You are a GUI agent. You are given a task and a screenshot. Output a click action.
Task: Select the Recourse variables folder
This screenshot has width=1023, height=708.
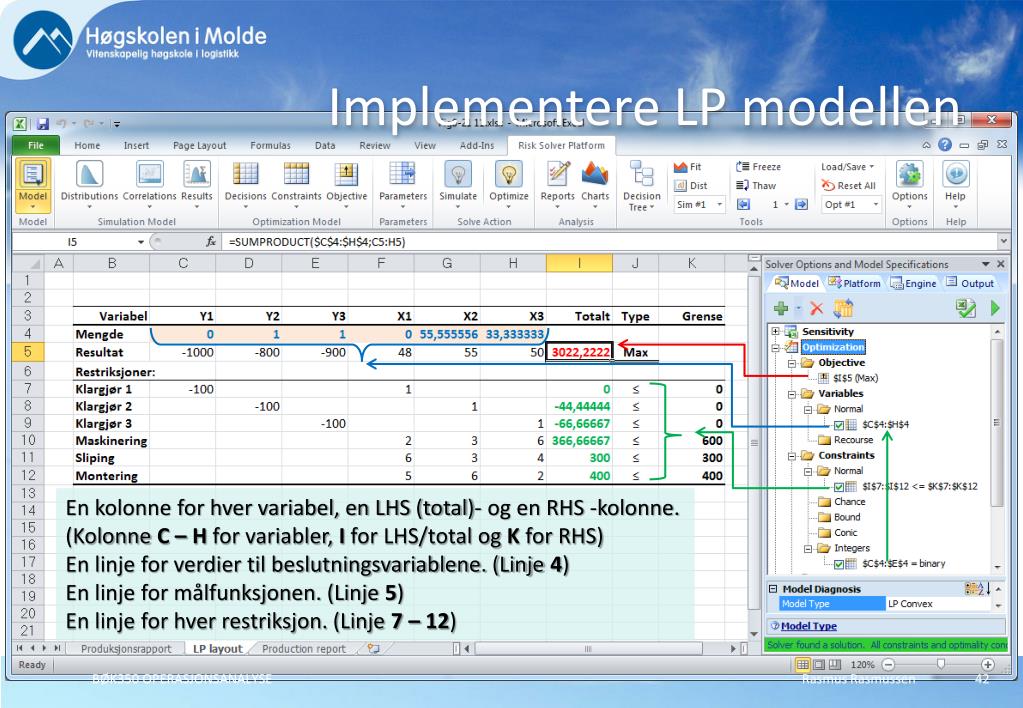853,440
